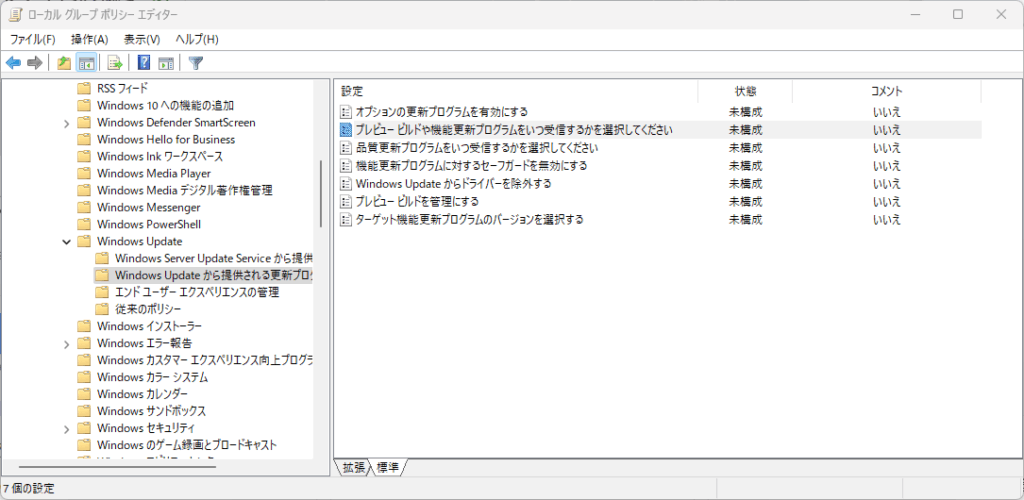The image size is (1024, 500).
Task: Select プレビュー ビルドや機能更新プログラムをいつ受信するか policy
Action: click(514, 130)
